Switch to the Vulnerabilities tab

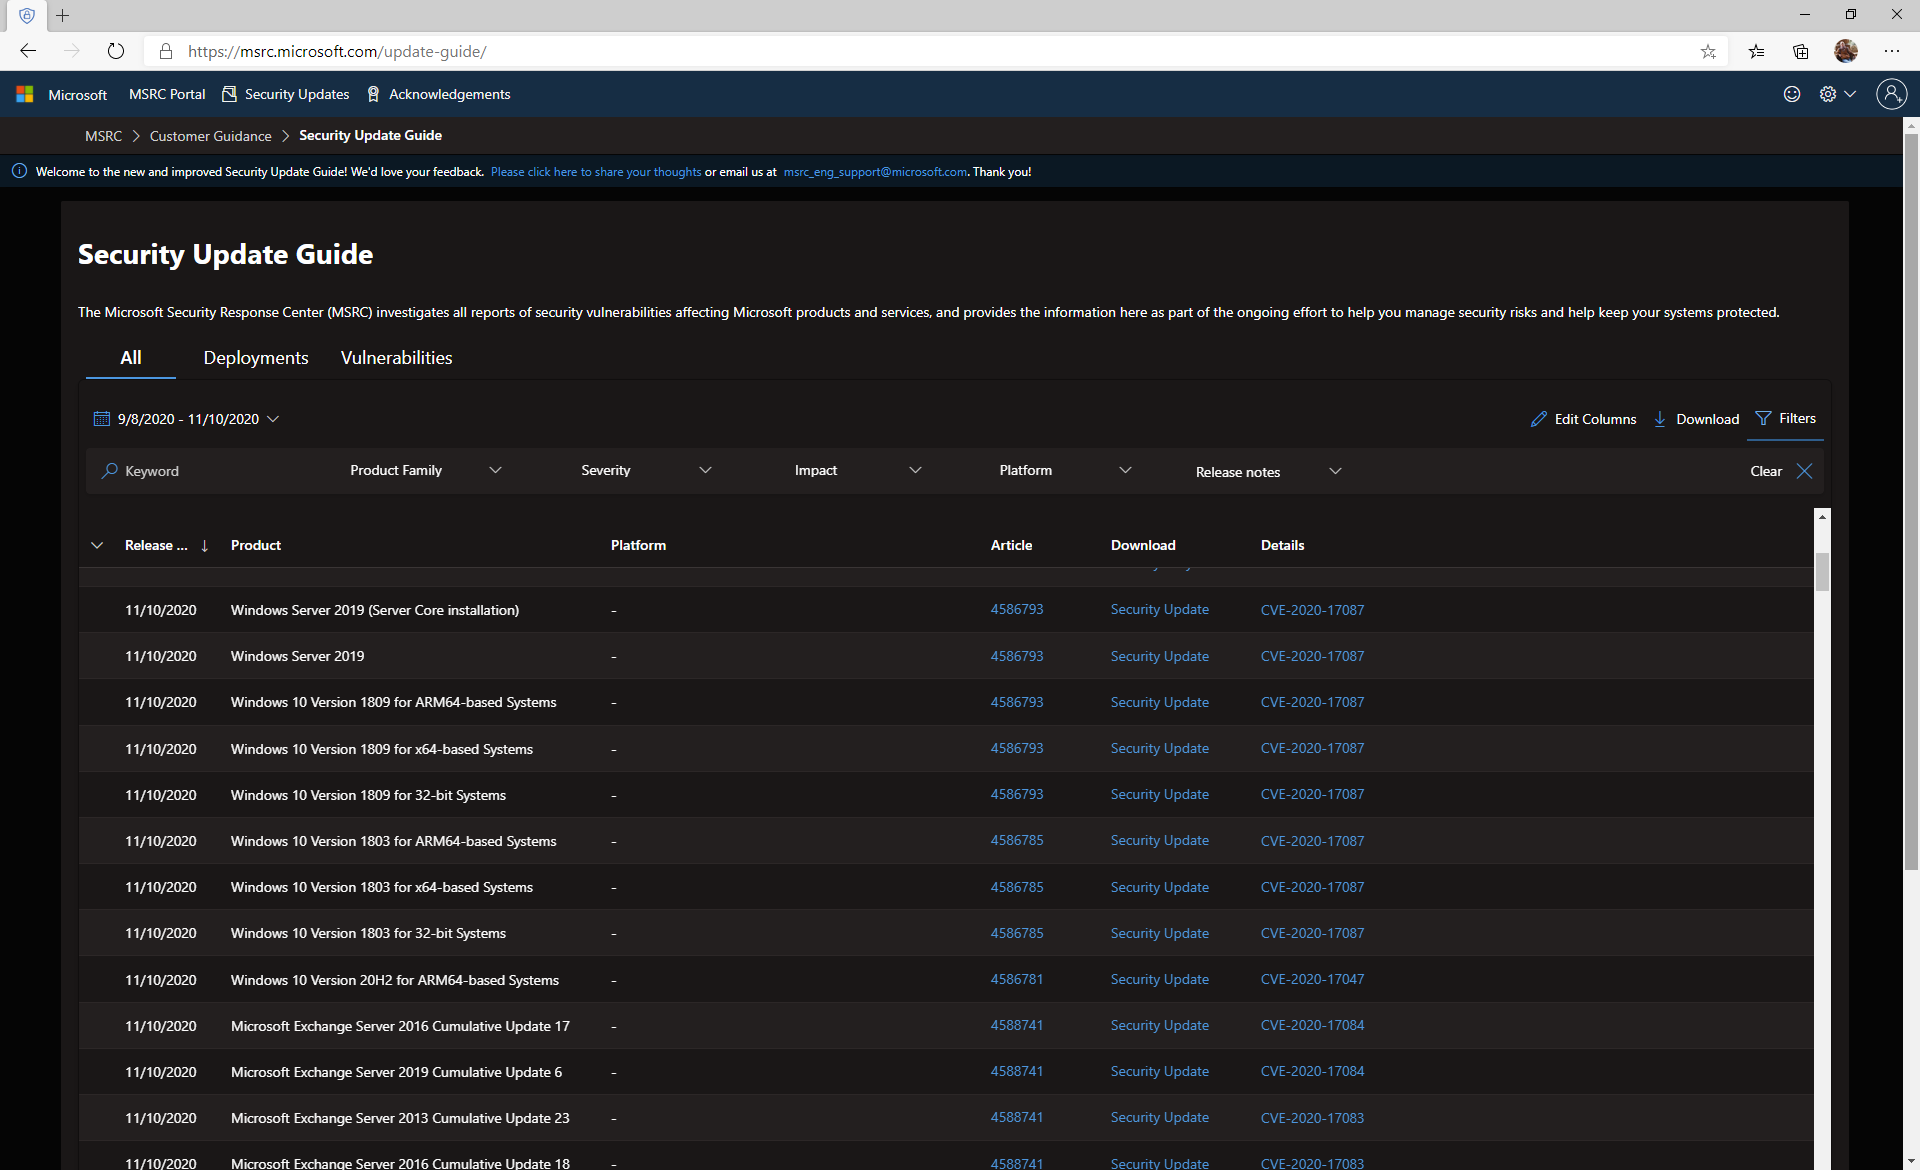(396, 358)
